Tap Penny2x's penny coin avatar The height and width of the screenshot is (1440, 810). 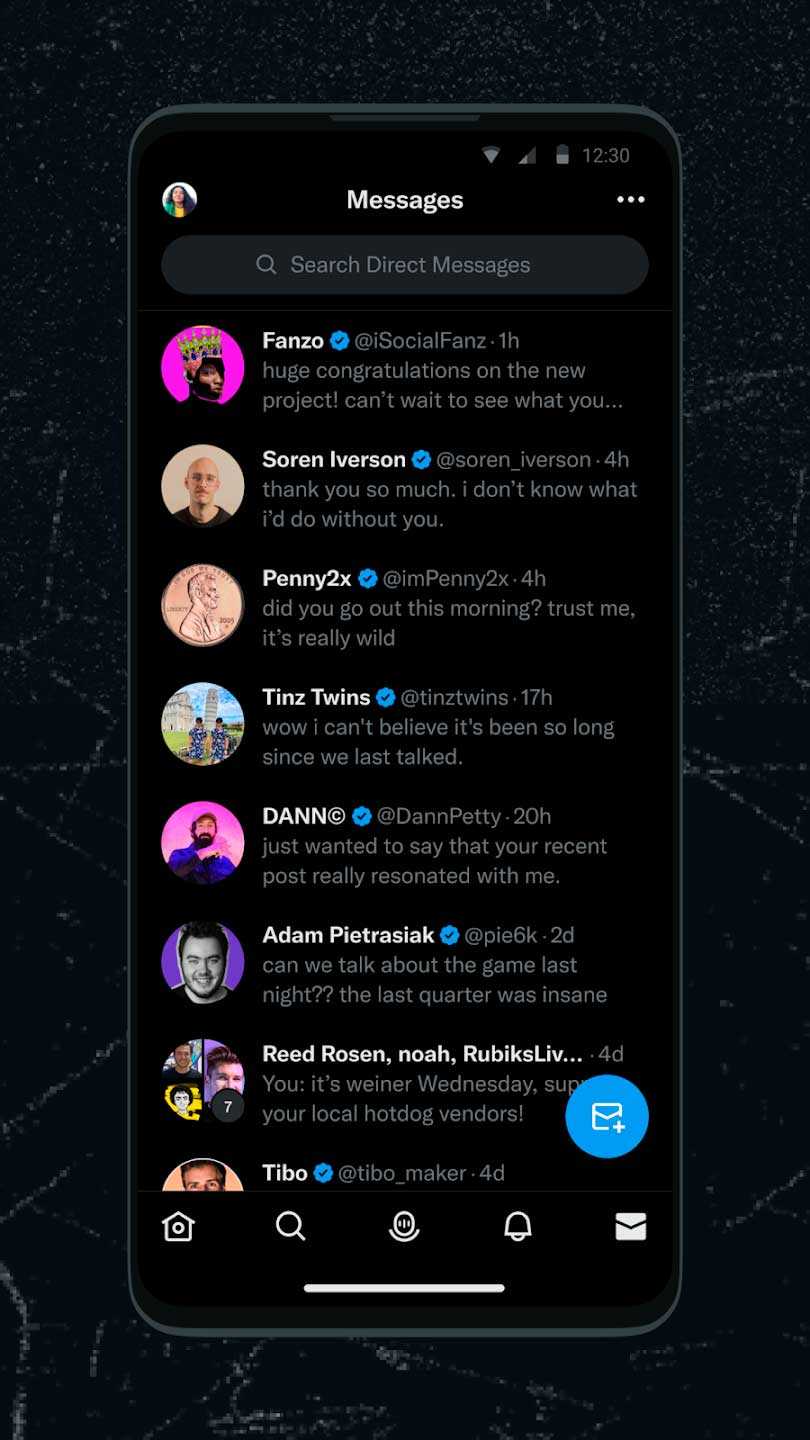click(x=203, y=605)
